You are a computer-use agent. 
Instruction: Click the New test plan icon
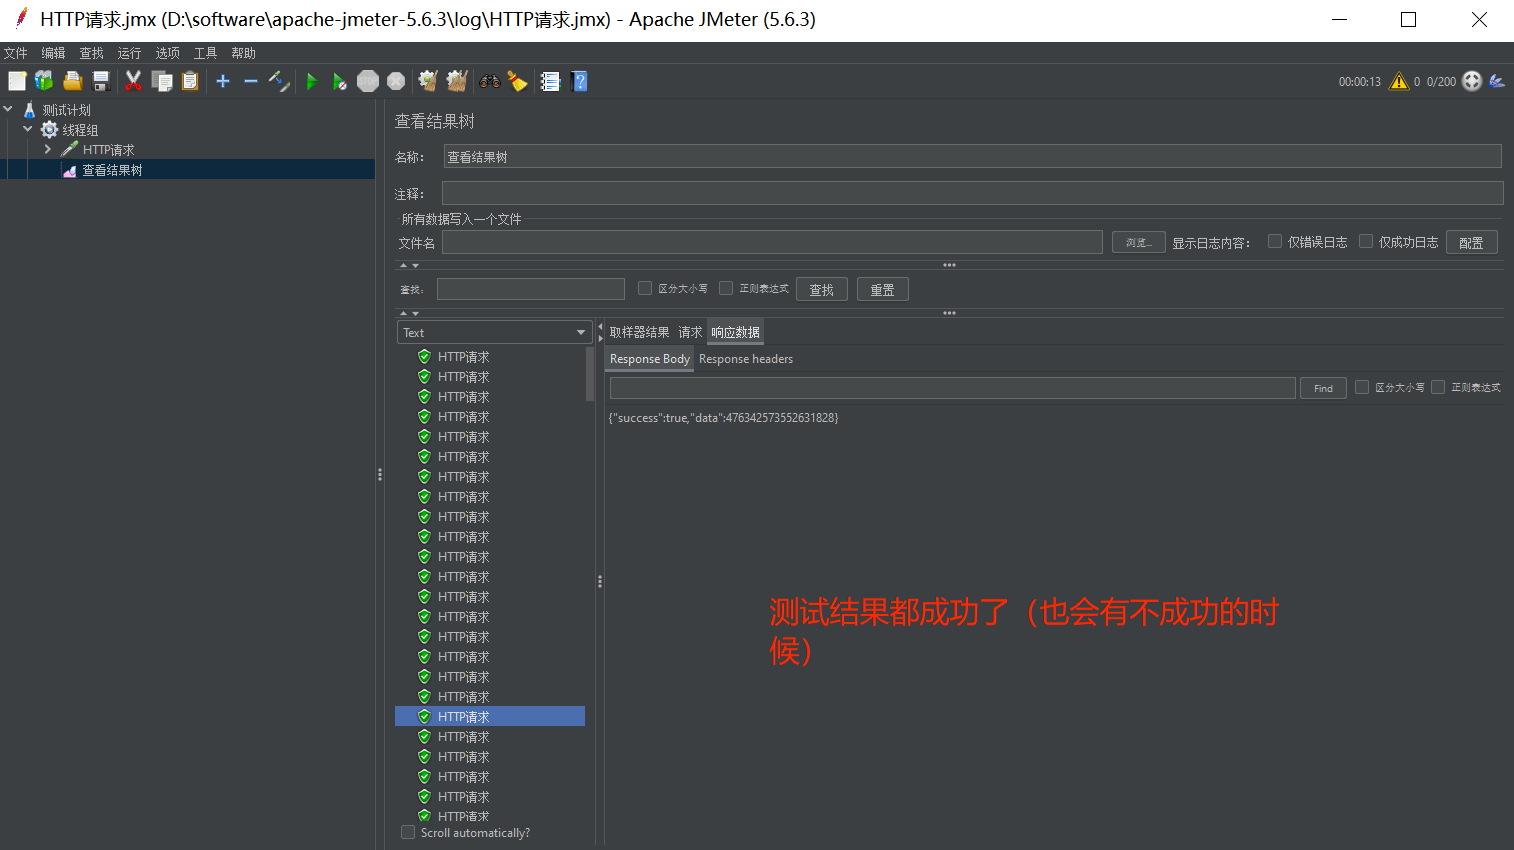pyautogui.click(x=17, y=81)
